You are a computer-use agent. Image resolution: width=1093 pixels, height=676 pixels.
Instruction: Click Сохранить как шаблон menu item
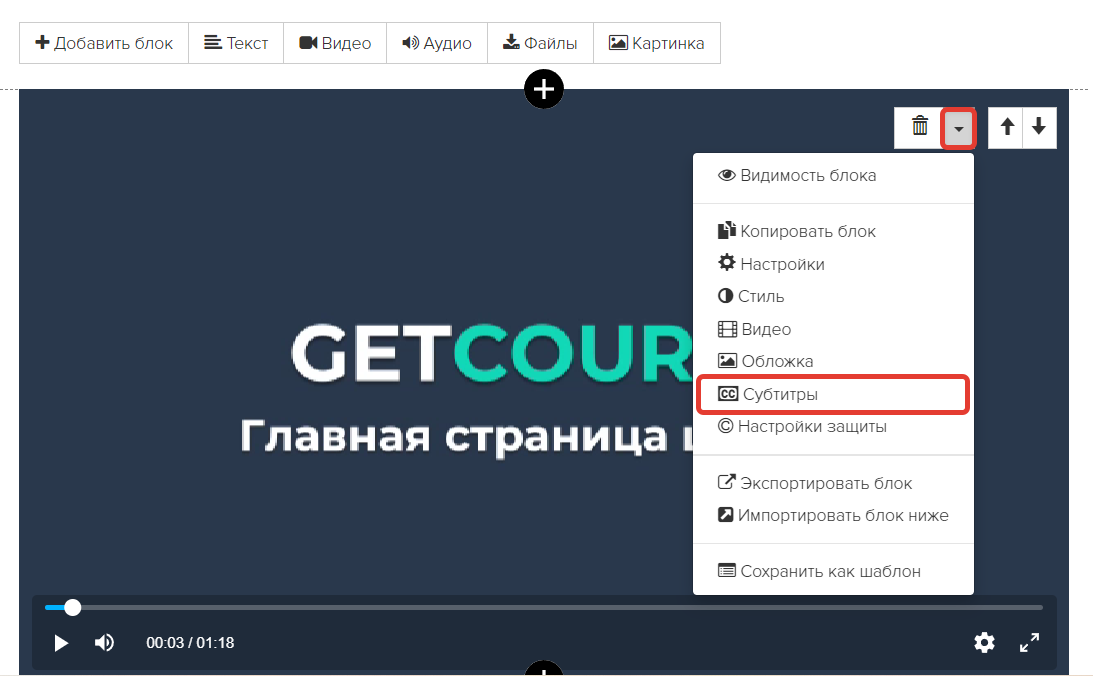[x=833, y=571]
